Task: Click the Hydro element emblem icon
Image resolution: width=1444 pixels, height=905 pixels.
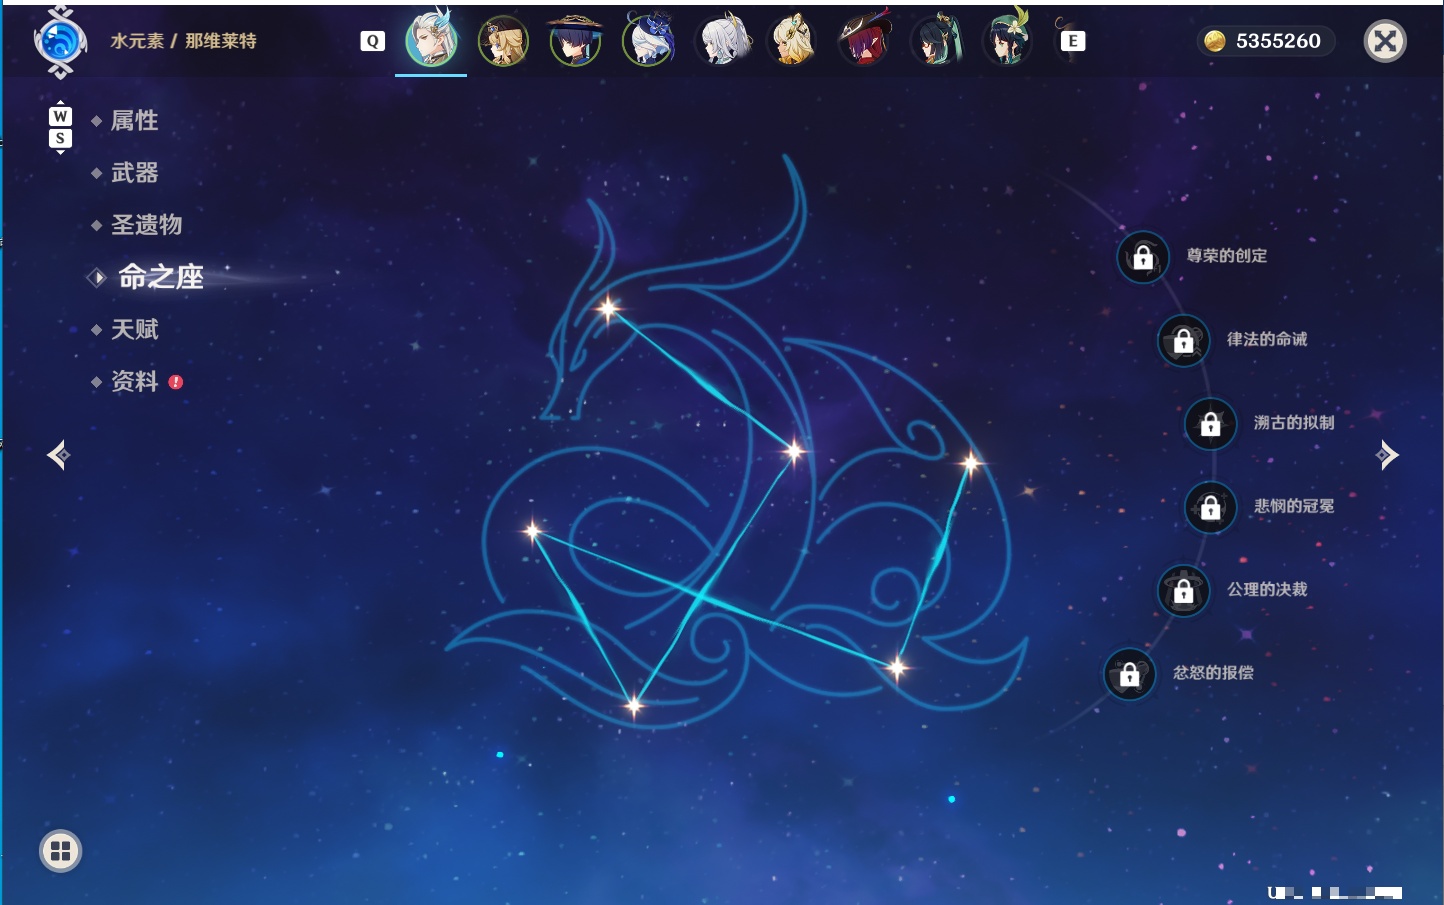Action: (60, 42)
